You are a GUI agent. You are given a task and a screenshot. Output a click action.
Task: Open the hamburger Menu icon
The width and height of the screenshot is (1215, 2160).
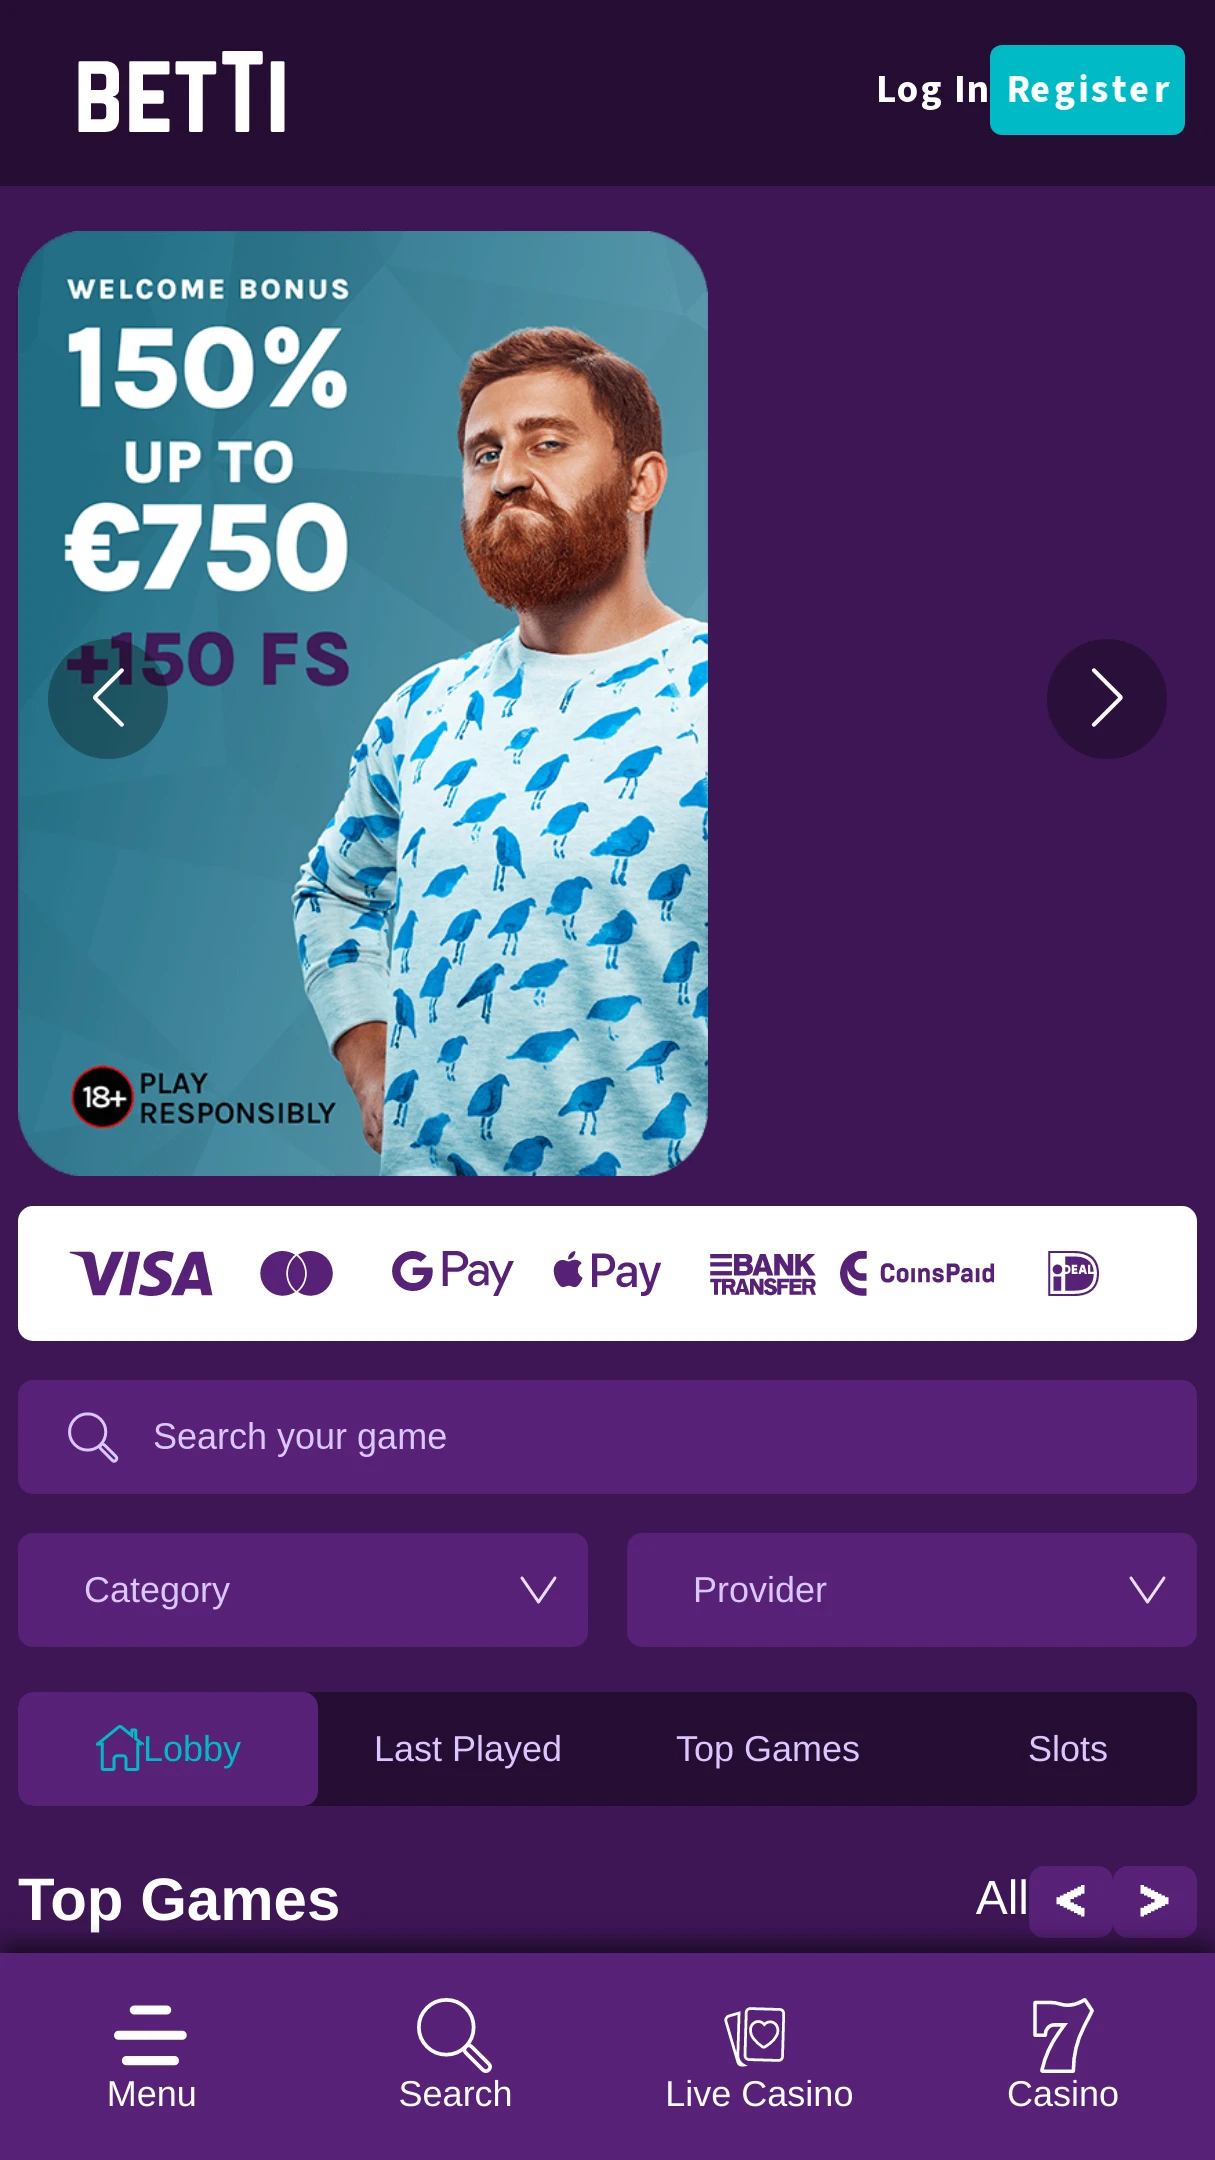click(151, 2035)
